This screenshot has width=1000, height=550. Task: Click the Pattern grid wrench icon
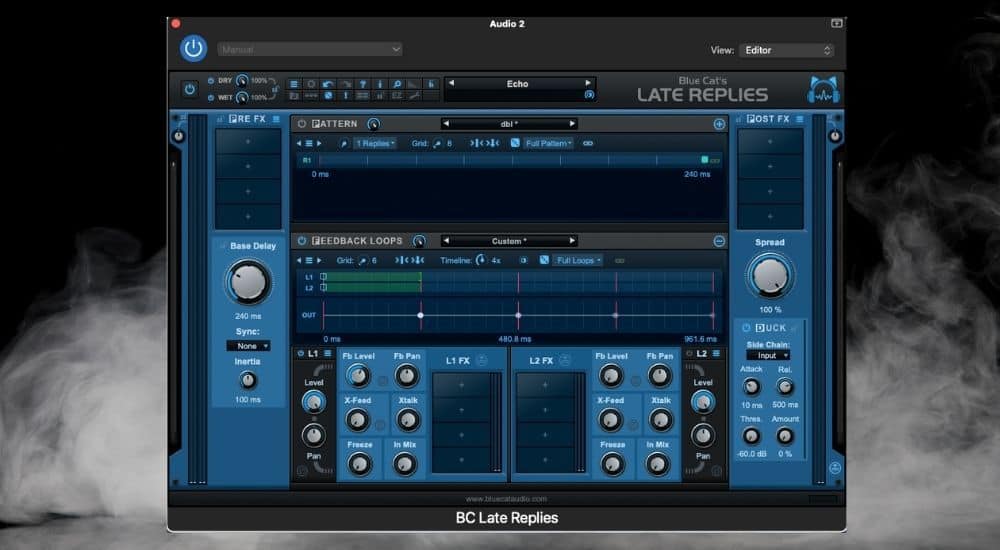pyautogui.click(x=437, y=144)
